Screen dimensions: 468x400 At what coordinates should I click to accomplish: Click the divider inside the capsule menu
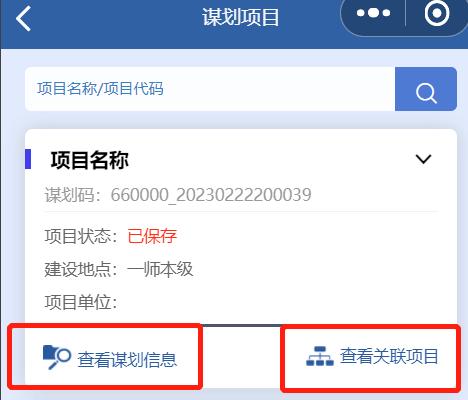click(x=405, y=13)
